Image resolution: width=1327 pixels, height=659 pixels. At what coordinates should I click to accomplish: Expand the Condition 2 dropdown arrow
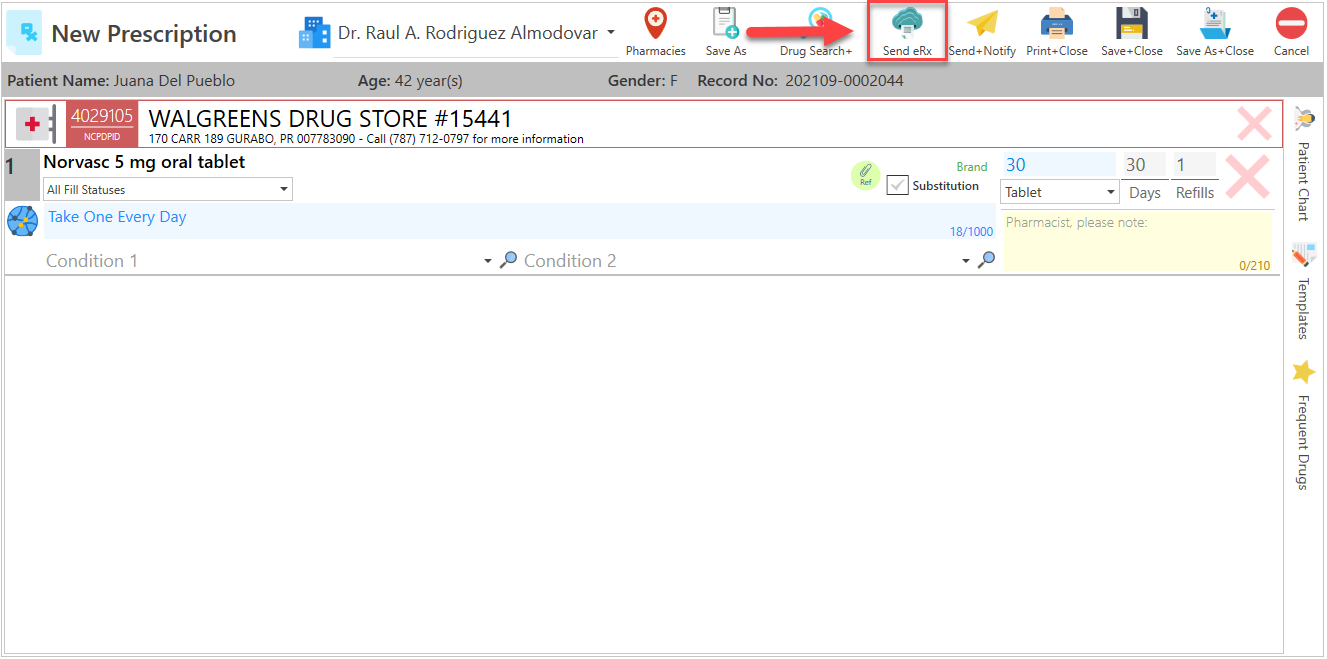click(x=966, y=261)
